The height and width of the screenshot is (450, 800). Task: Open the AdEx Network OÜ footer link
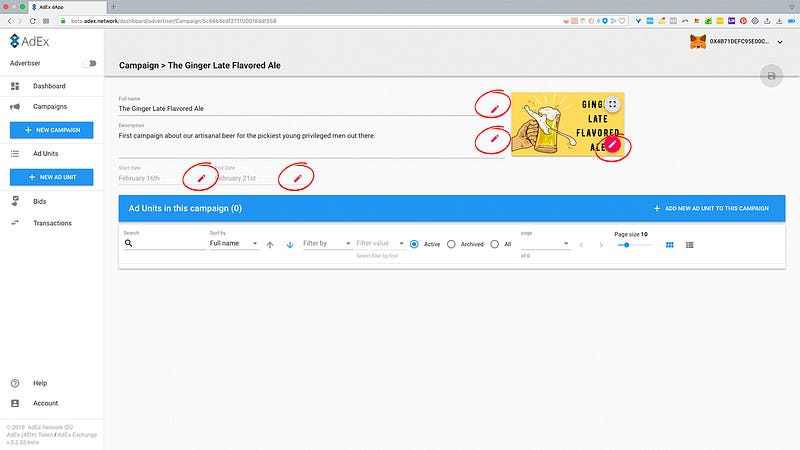click(x=50, y=428)
